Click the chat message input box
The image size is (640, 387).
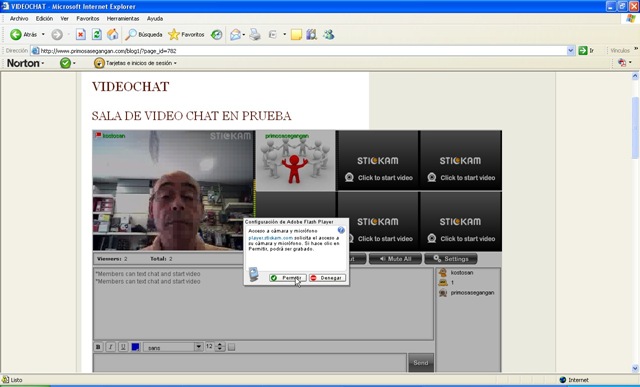point(250,363)
